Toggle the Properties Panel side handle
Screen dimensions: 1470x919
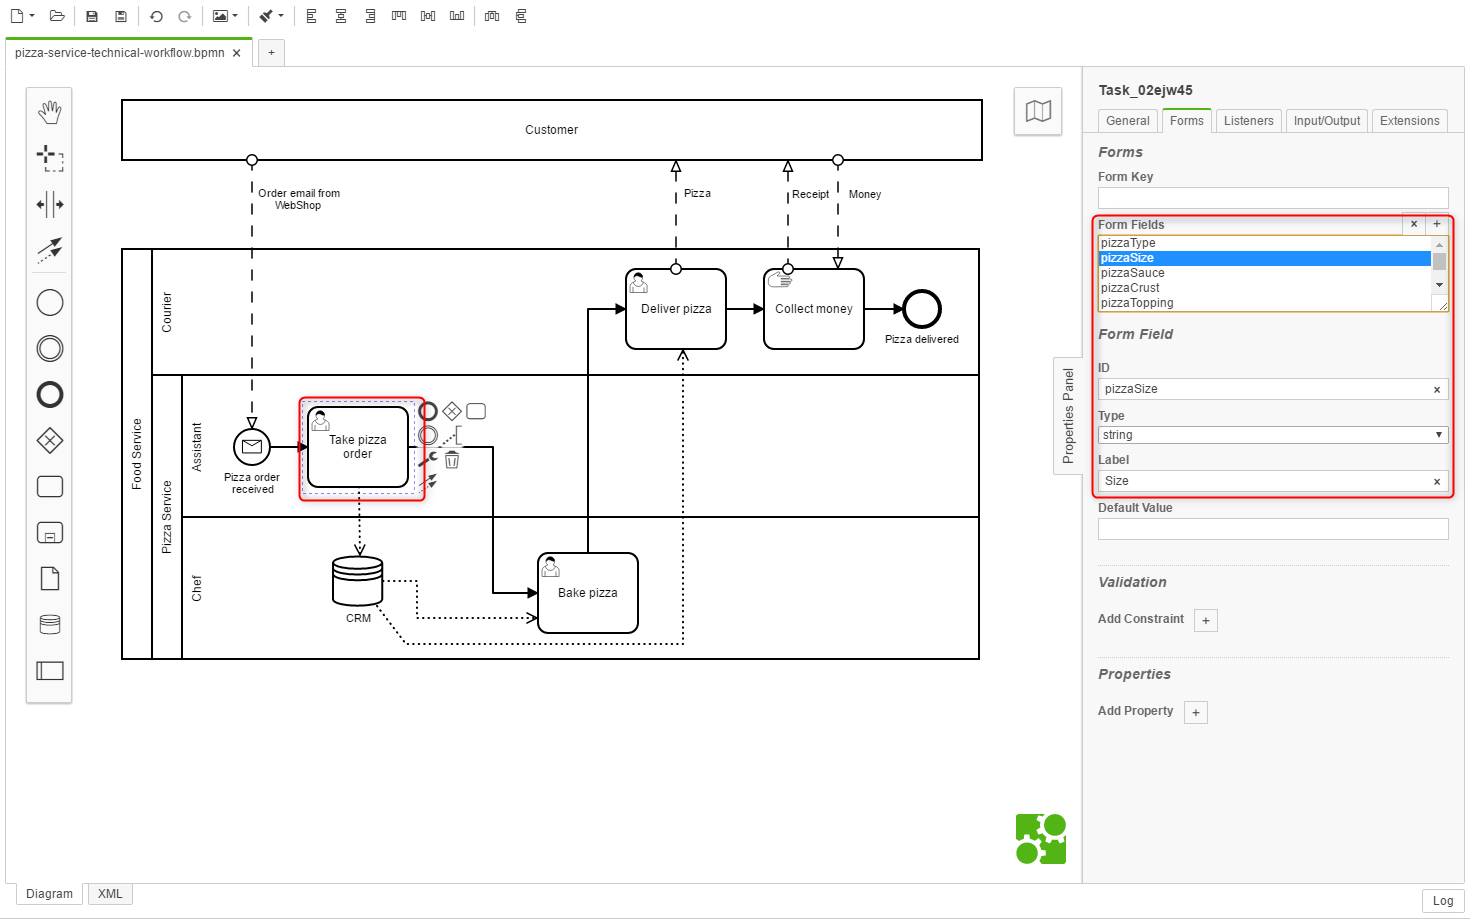tap(1068, 415)
